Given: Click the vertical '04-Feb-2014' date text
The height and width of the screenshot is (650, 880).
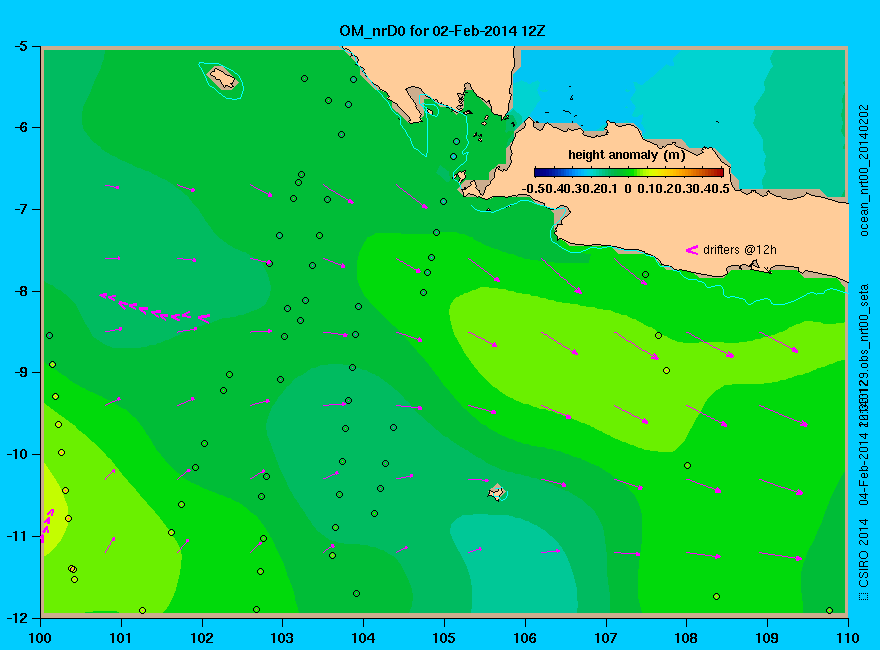Looking at the screenshot, I should pos(863,469).
